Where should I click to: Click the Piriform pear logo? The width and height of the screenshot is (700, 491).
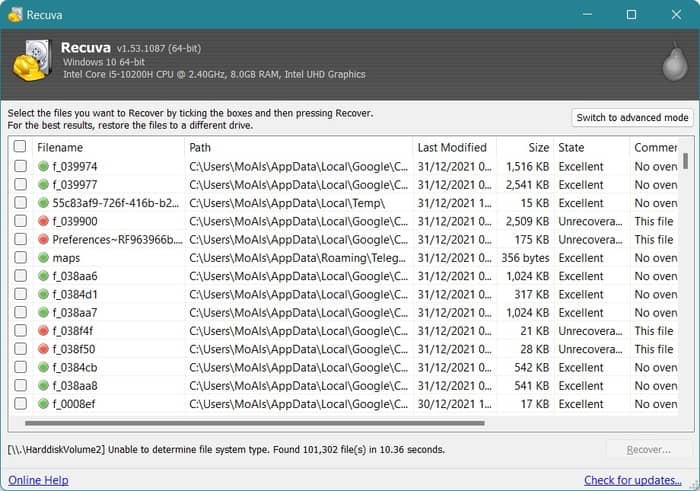pos(675,62)
